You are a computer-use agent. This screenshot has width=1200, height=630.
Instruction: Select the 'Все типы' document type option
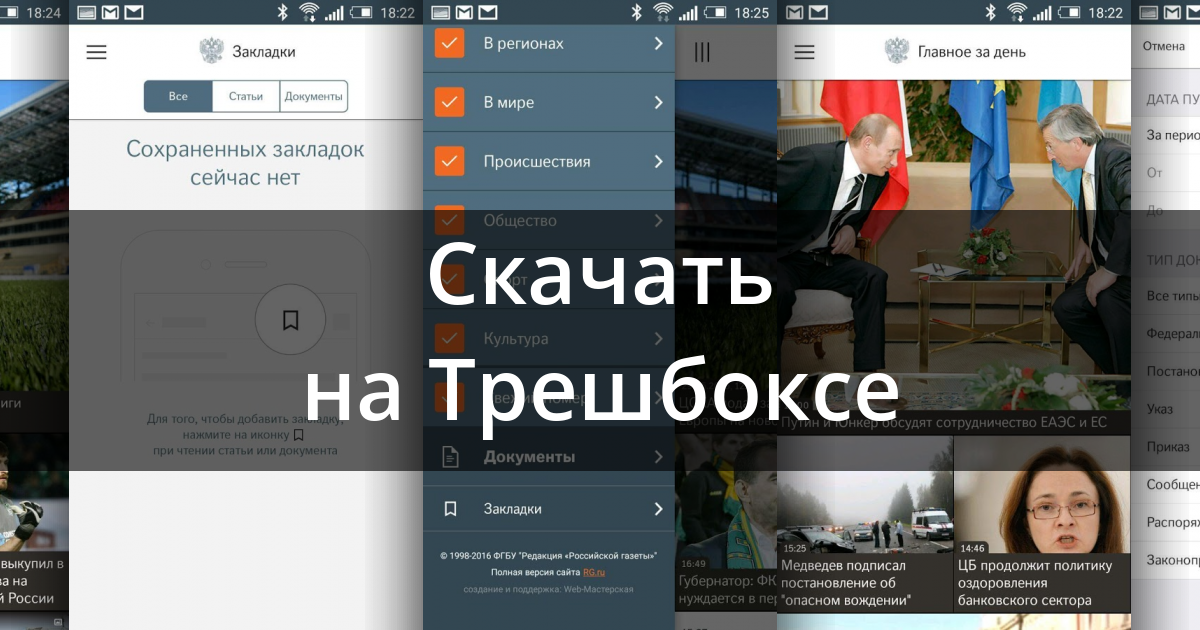(1172, 296)
